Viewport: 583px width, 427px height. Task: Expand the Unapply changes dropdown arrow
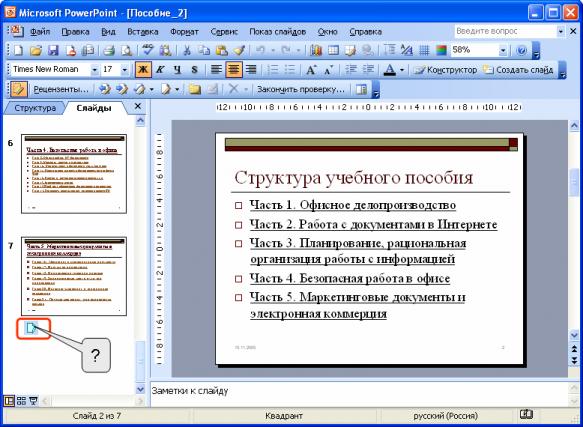click(x=177, y=89)
